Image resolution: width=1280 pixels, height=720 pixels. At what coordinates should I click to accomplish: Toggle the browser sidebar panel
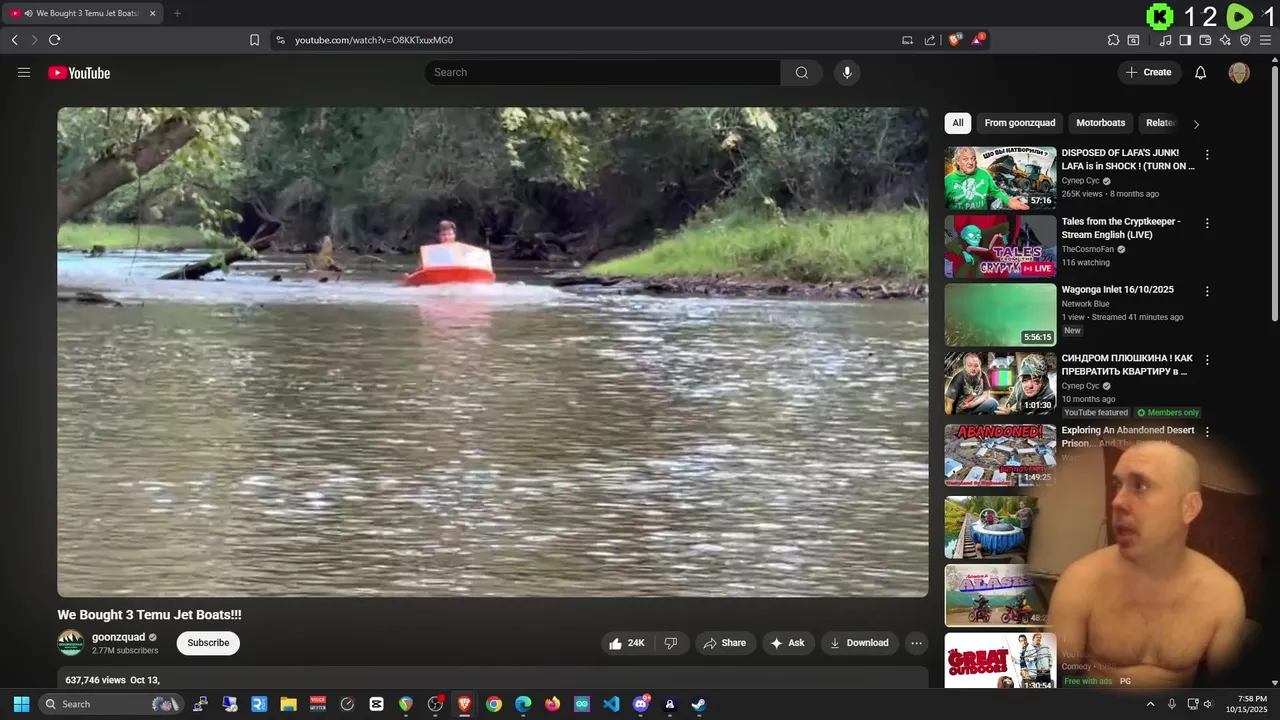(1185, 40)
